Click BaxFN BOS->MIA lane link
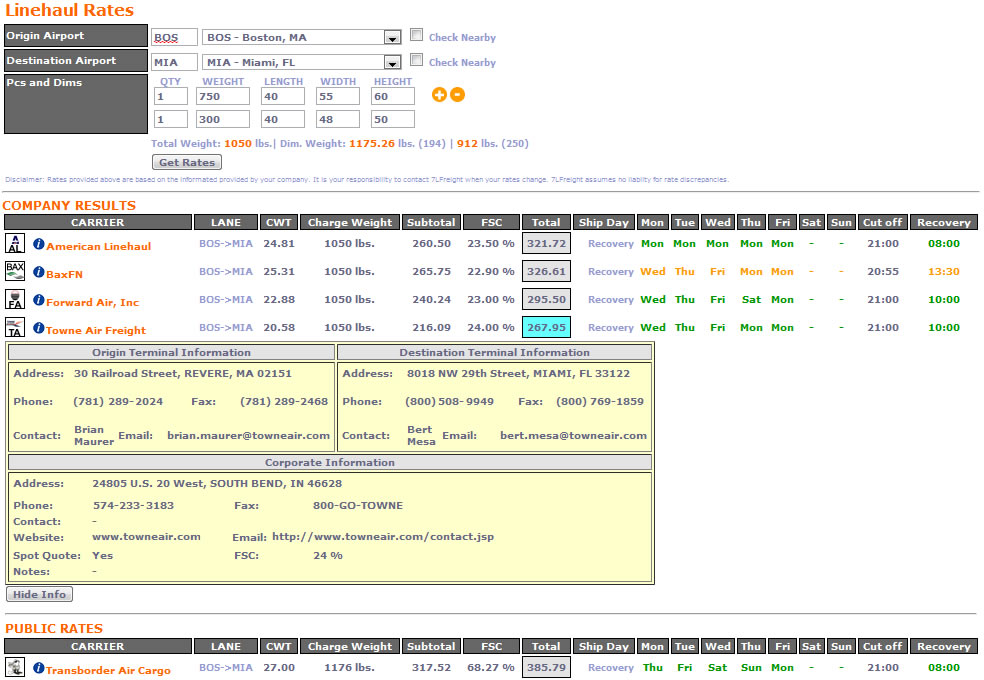This screenshot has height=680, width=984. tap(226, 272)
